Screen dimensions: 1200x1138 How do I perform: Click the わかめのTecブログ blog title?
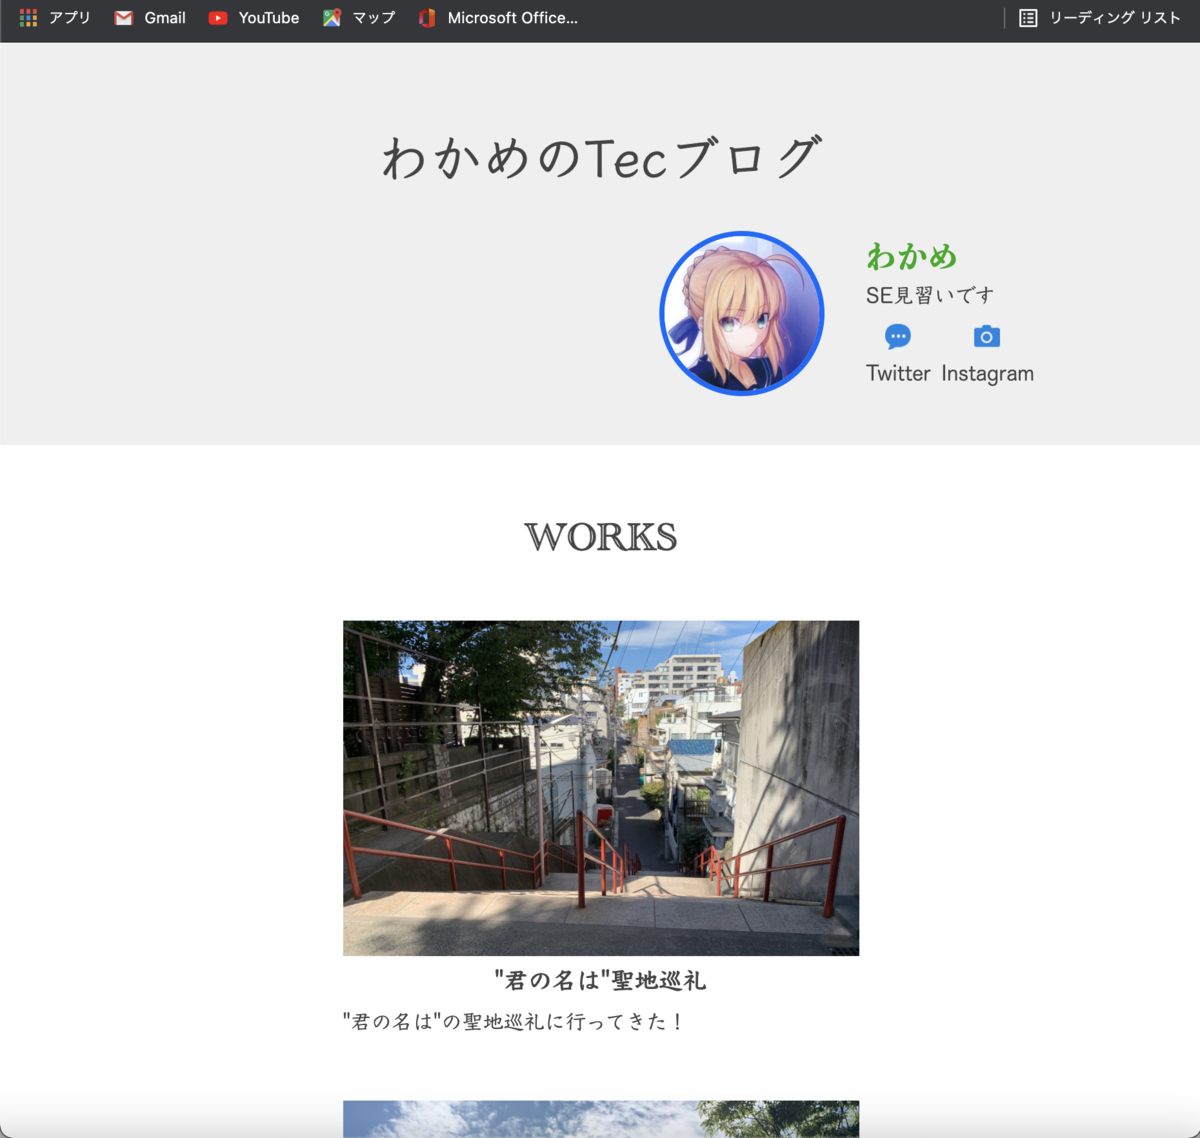pyautogui.click(x=601, y=158)
